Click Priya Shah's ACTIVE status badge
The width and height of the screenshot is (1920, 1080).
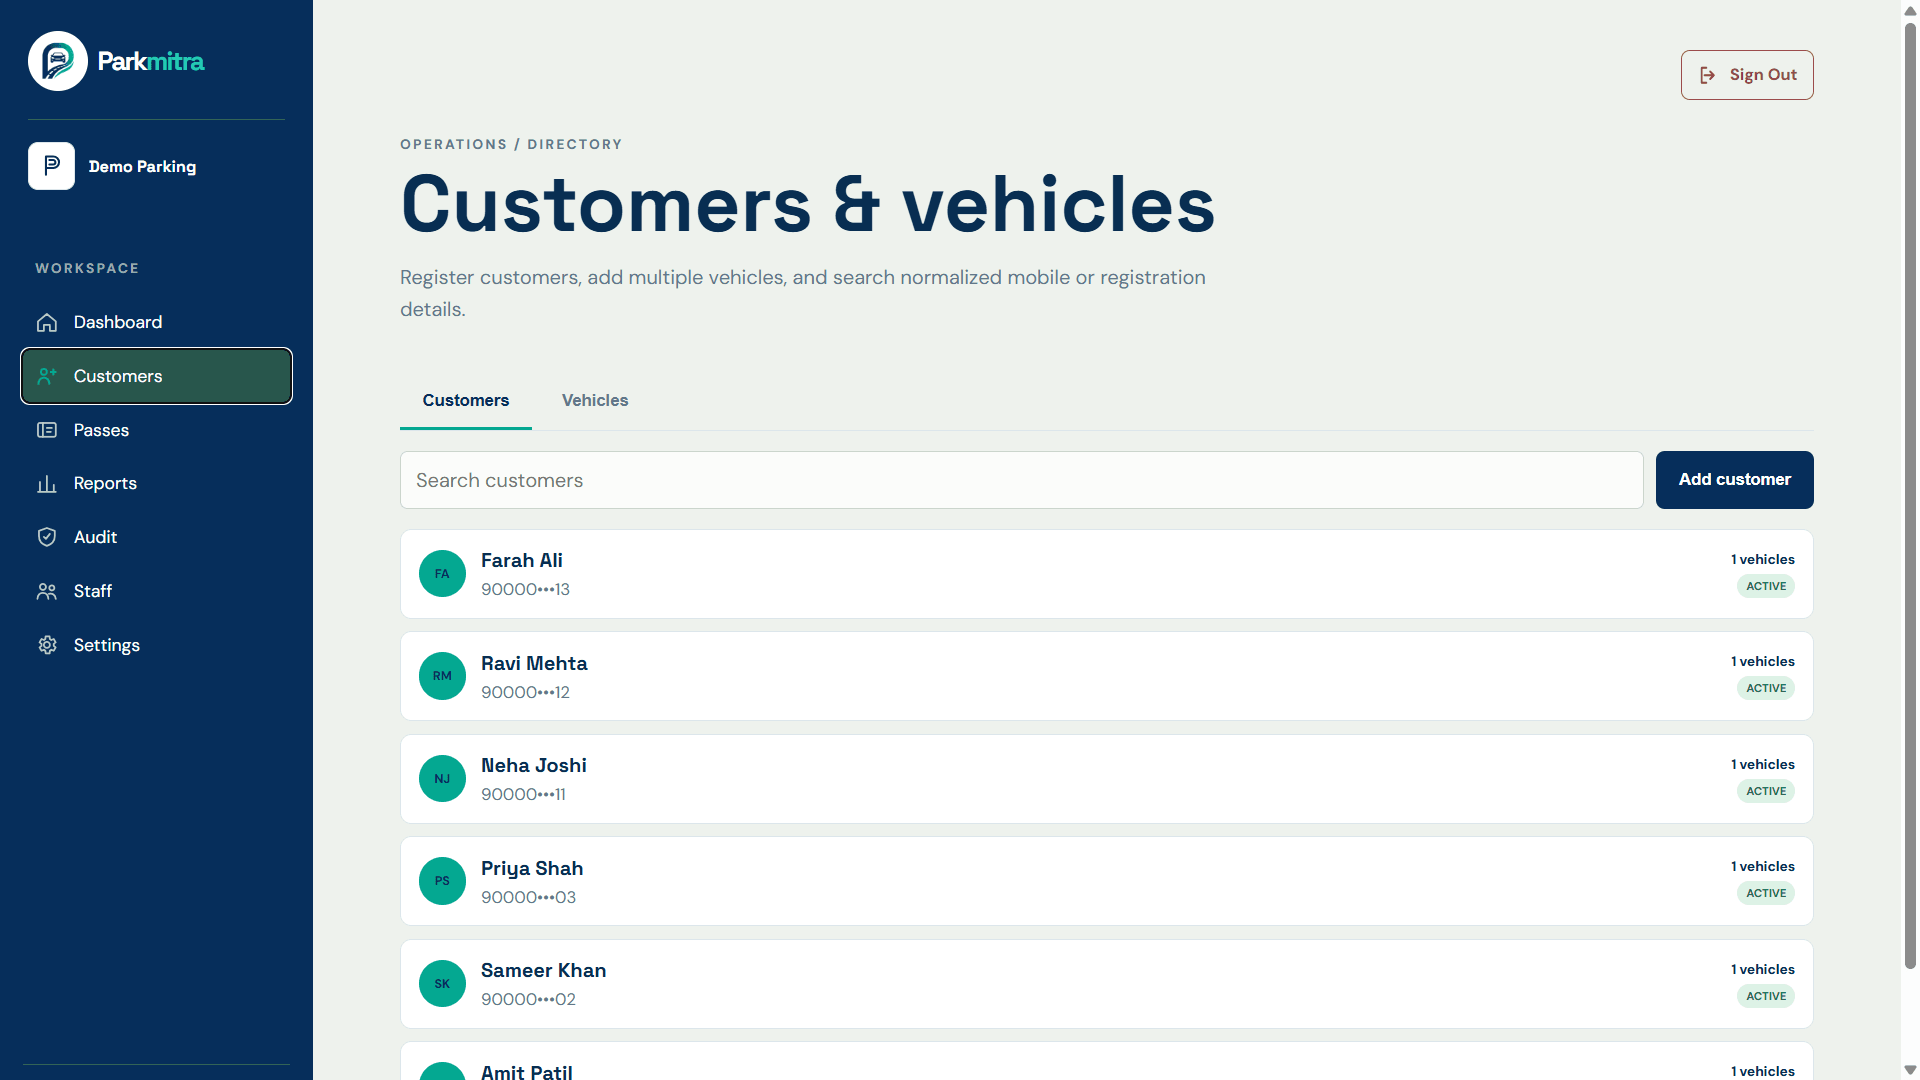pos(1766,893)
